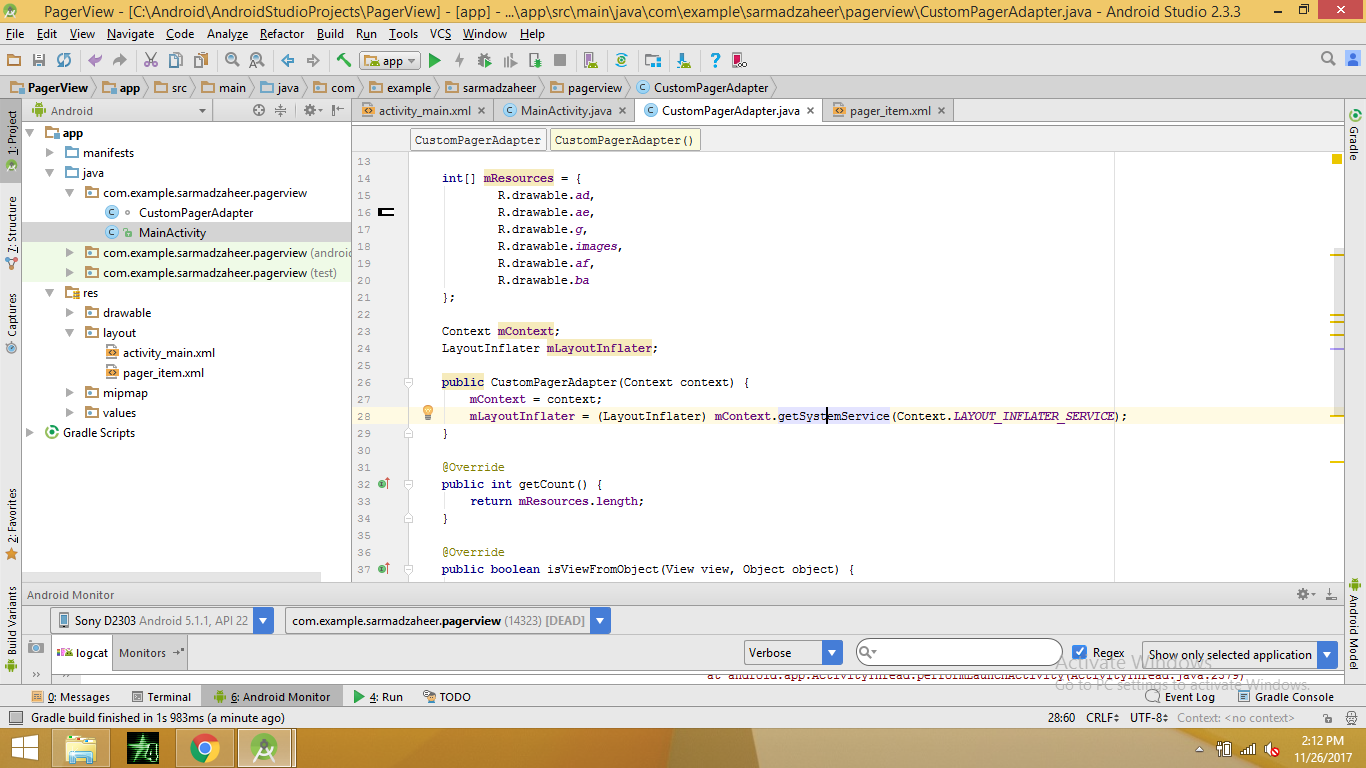The height and width of the screenshot is (768, 1366).
Task: Click the Synchronize refresh icon
Action: (64, 61)
